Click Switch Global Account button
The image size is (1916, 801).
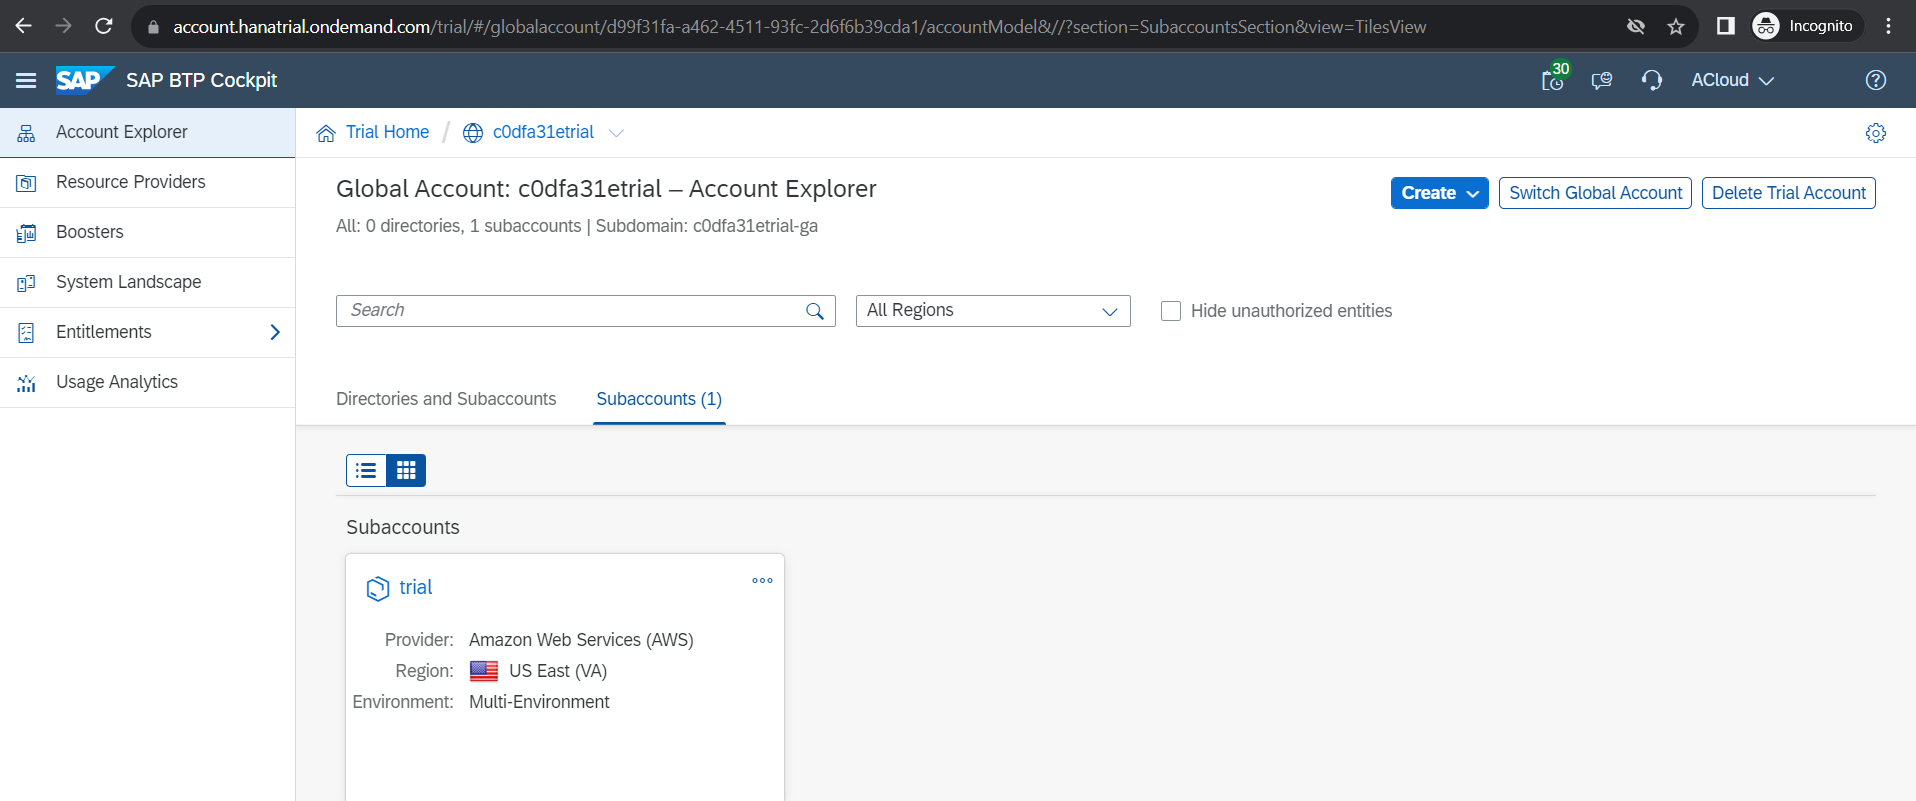tap(1595, 193)
